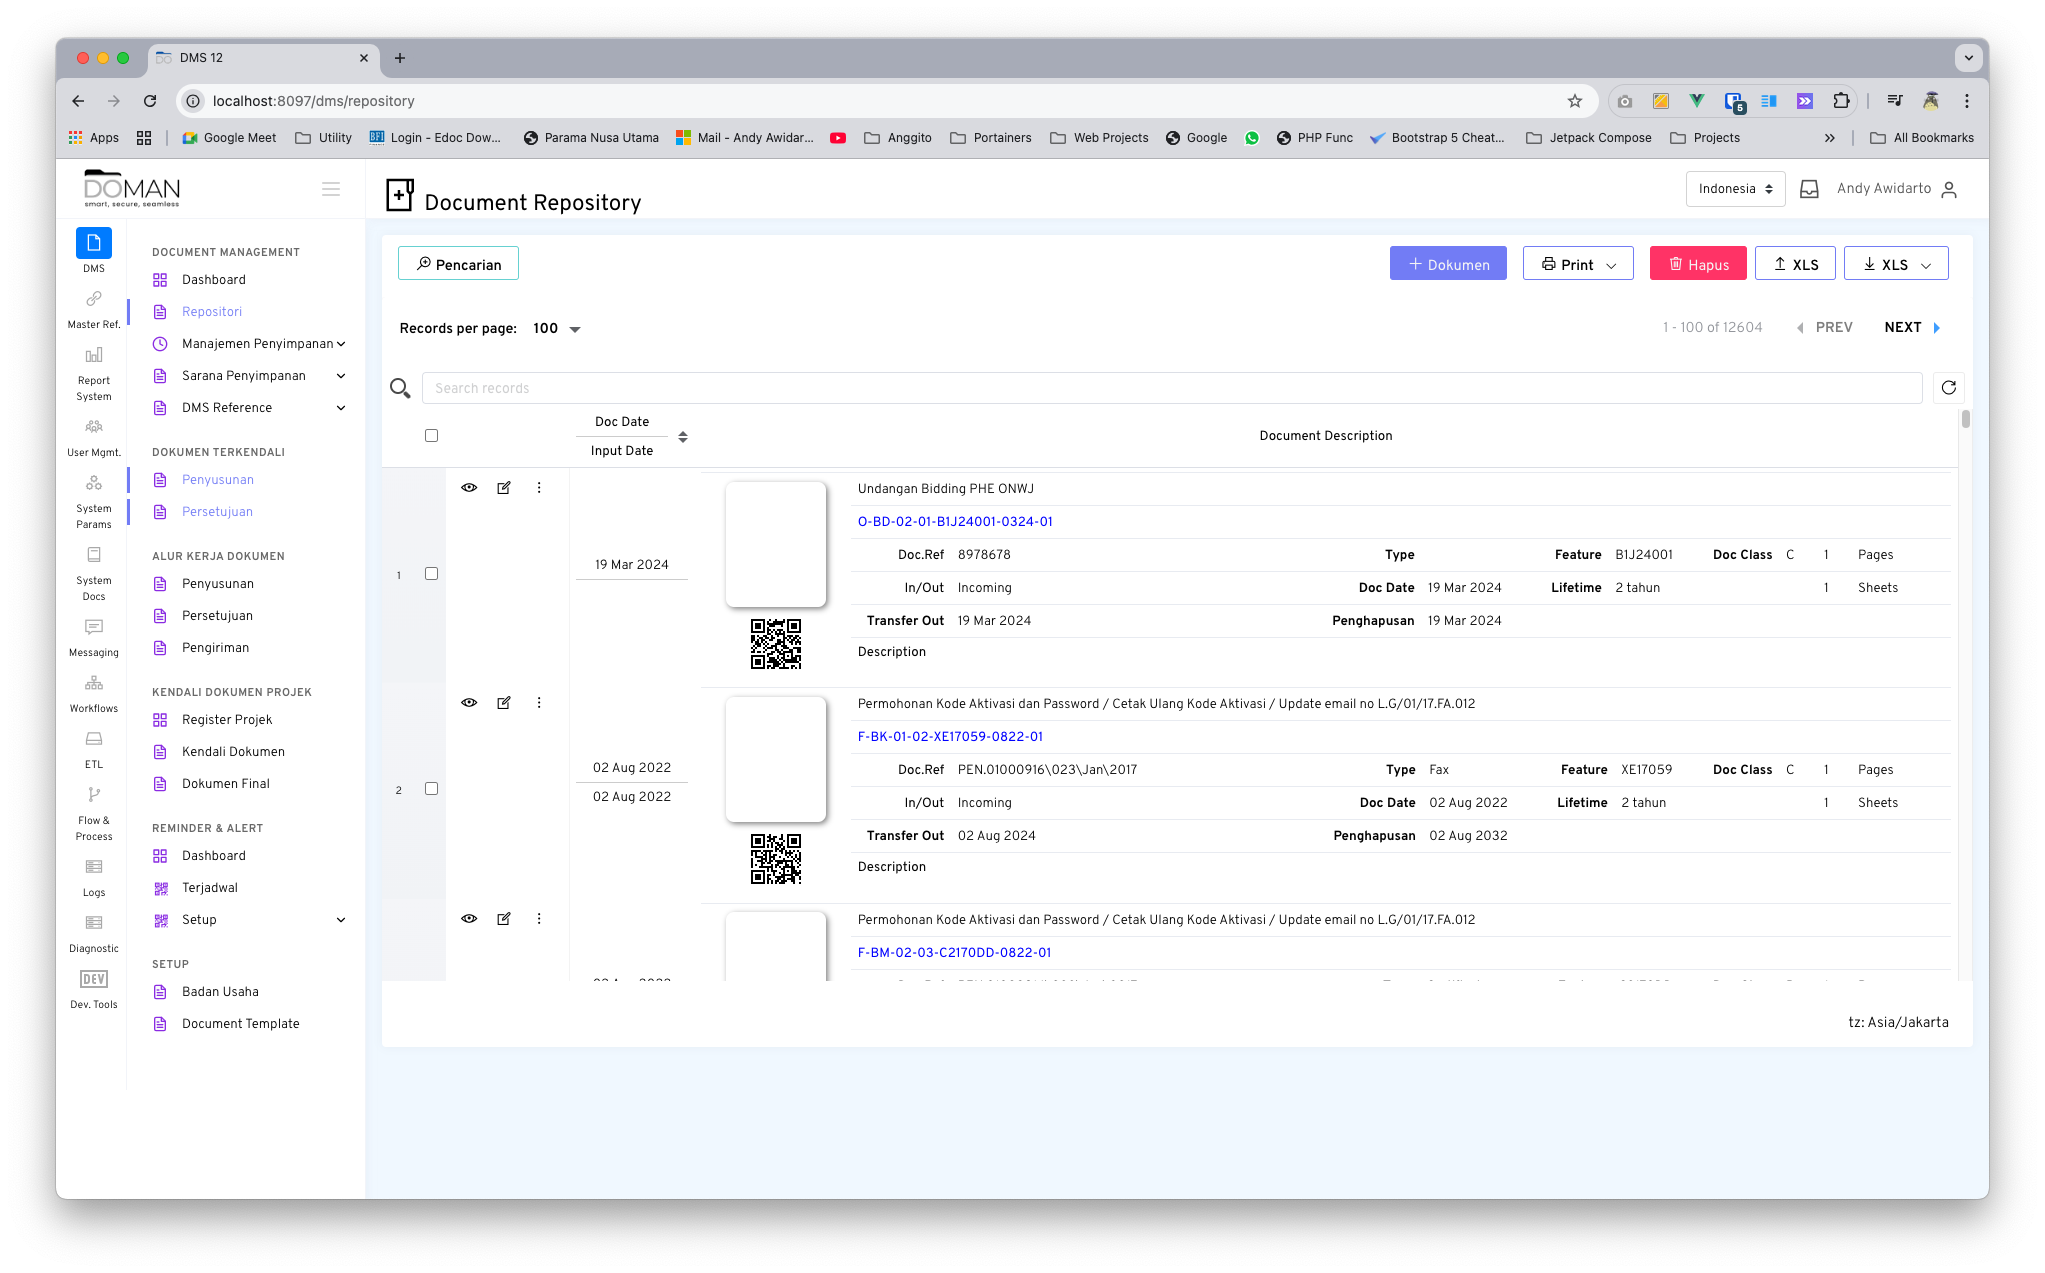Toggle the eye preview on the first document
This screenshot has width=2045, height=1273.
tap(469, 488)
